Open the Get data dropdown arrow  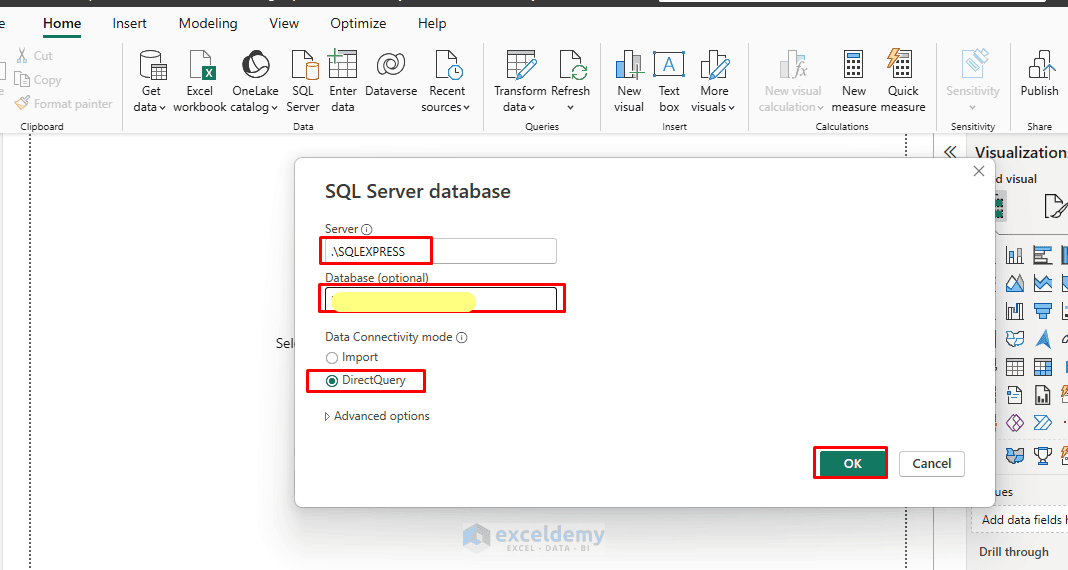(x=163, y=108)
